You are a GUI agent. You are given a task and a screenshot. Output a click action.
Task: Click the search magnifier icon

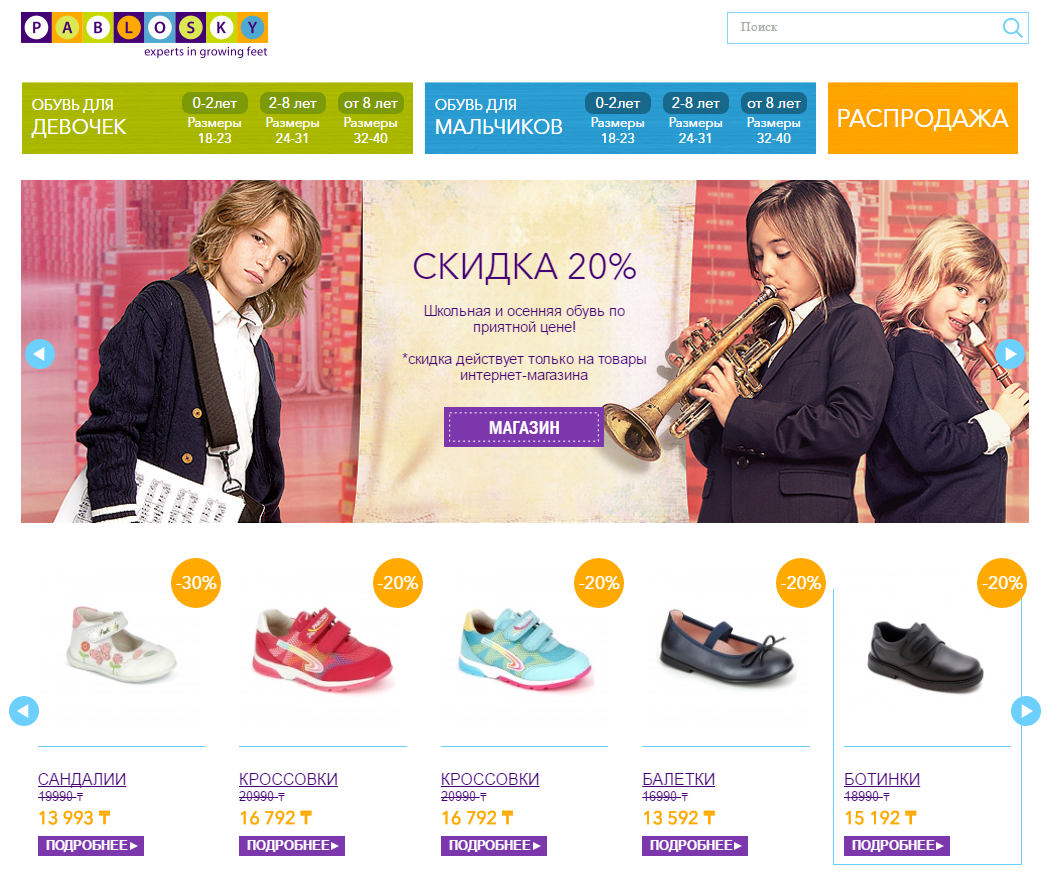[1012, 27]
